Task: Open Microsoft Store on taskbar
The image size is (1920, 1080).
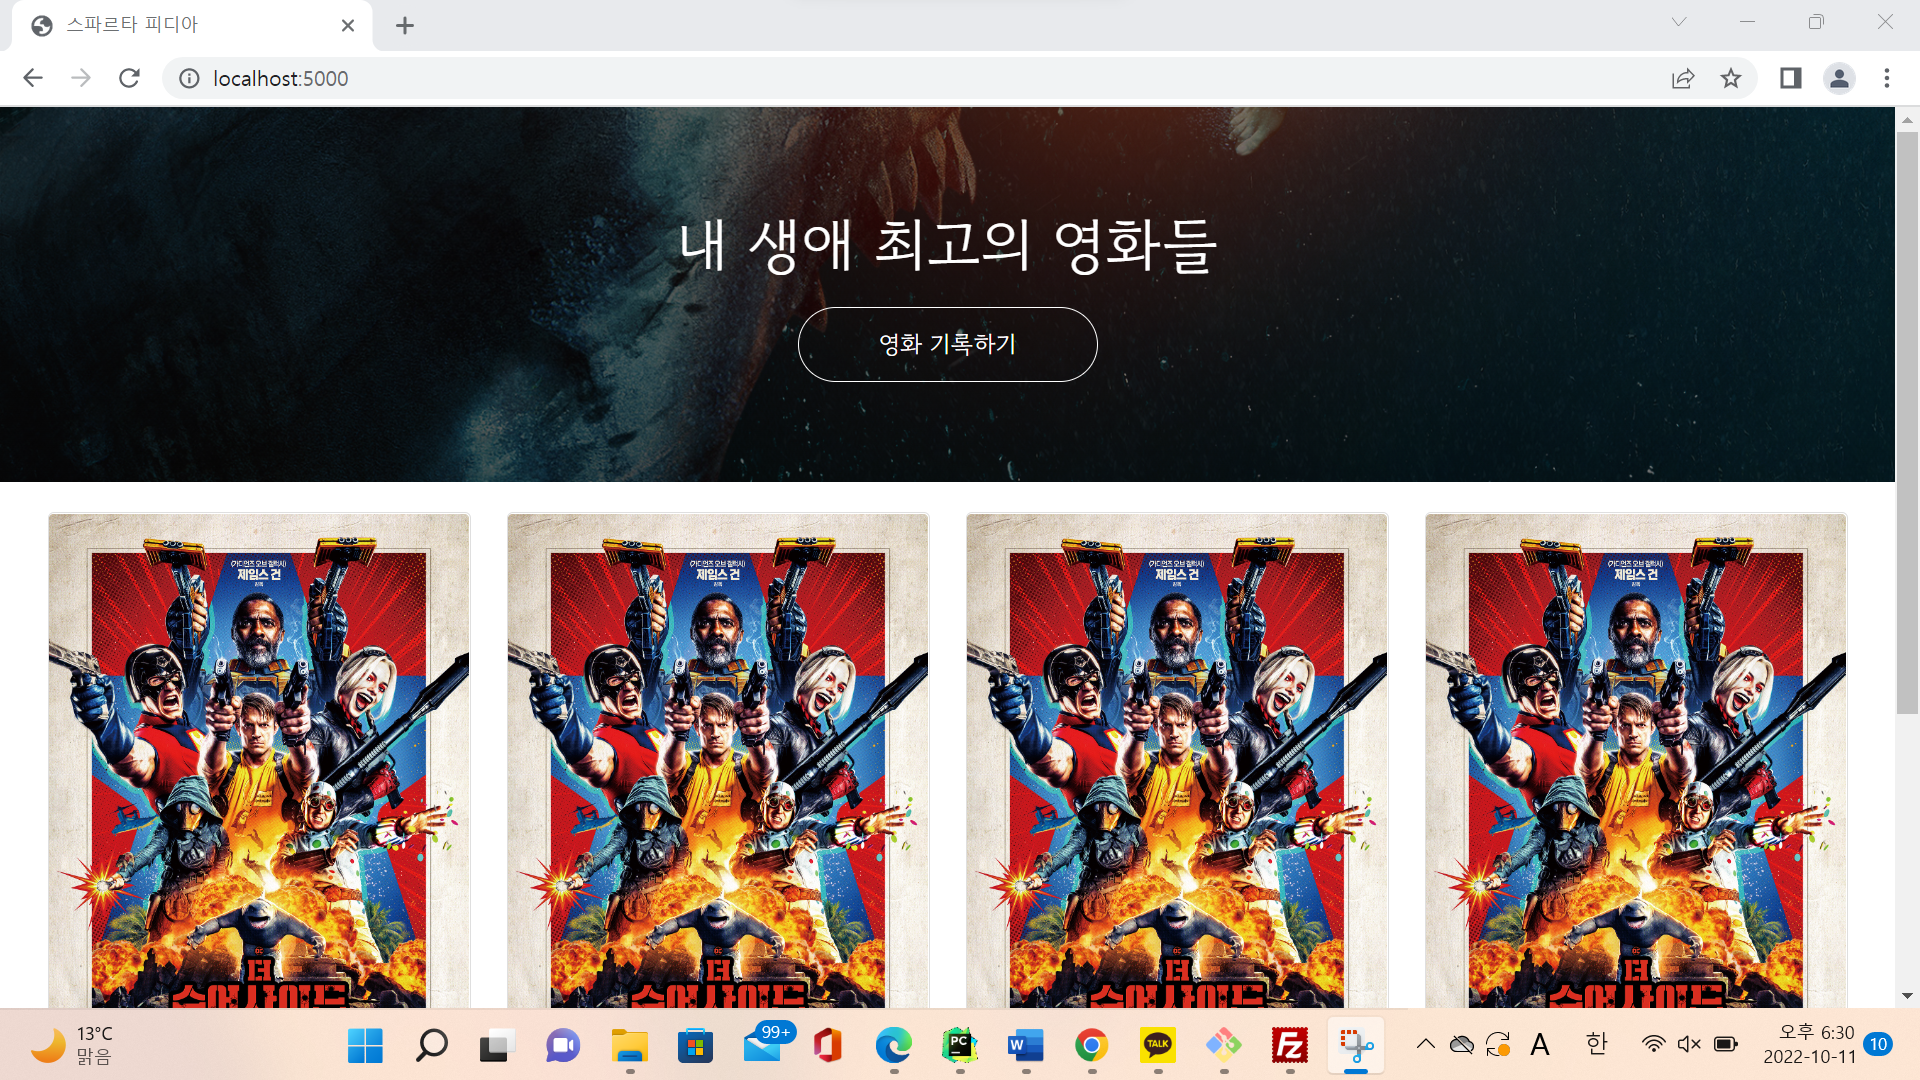Action: [695, 1046]
